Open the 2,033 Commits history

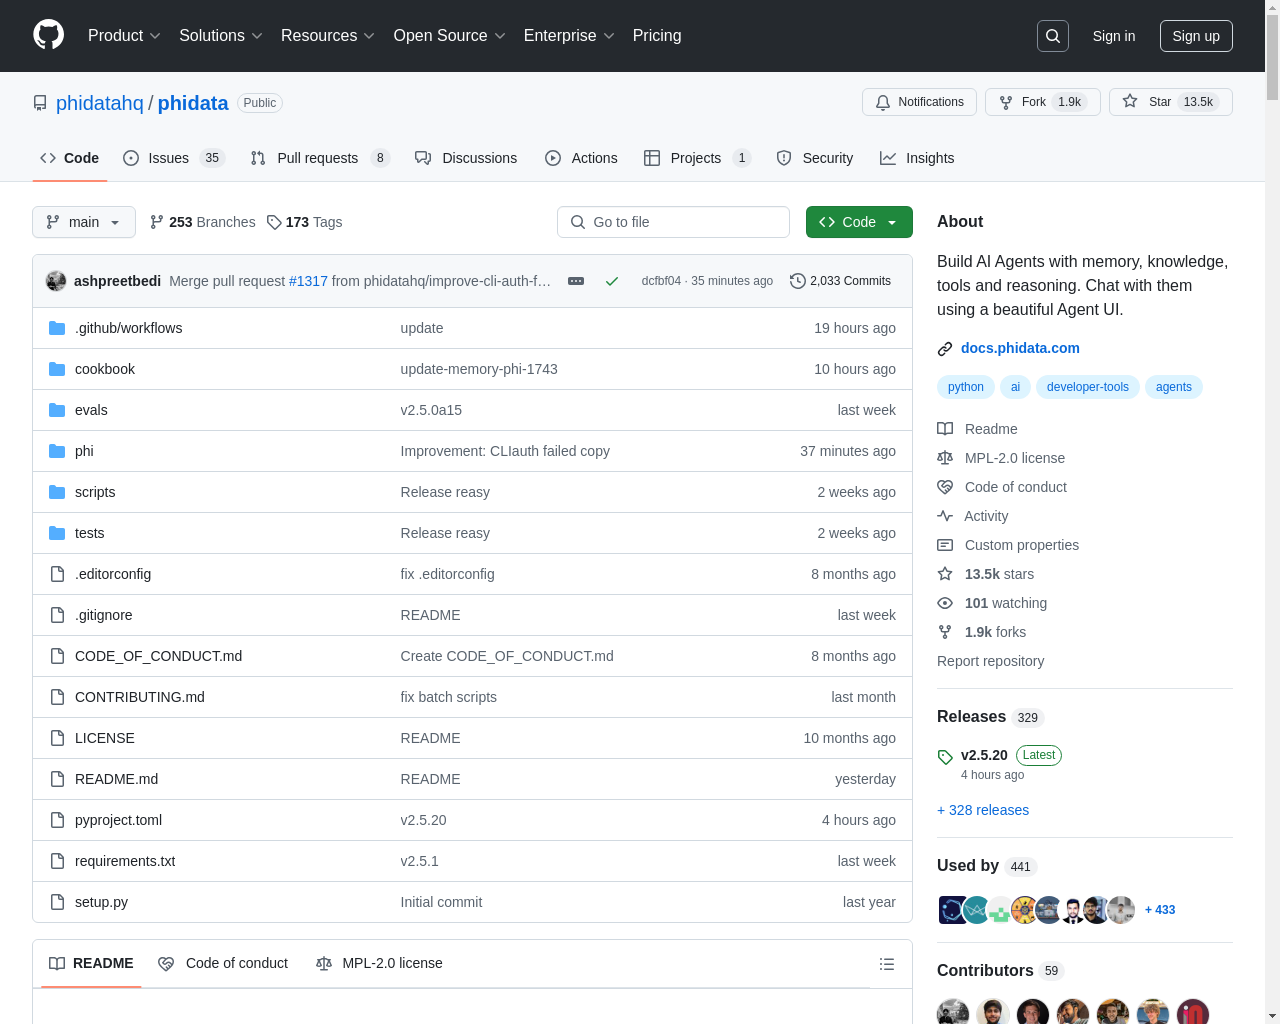pos(840,281)
